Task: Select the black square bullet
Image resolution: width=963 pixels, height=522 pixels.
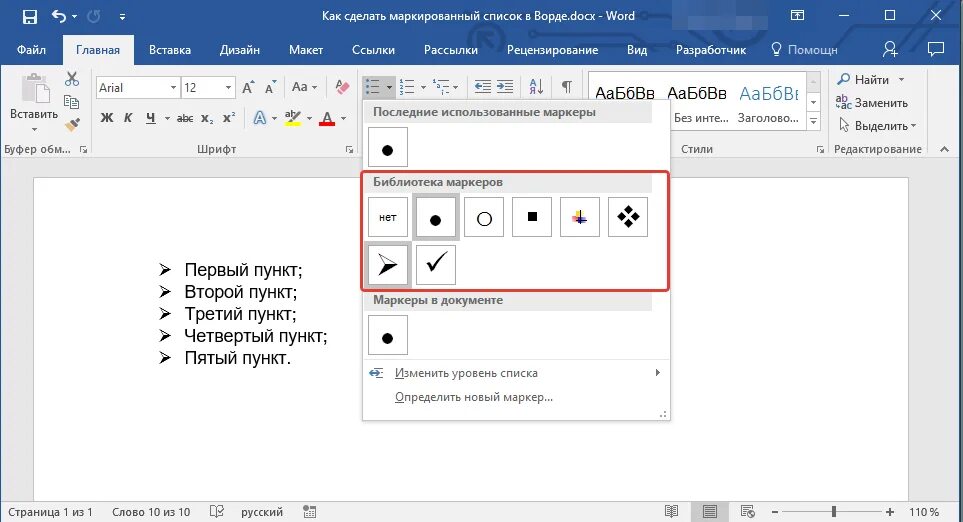Action: click(532, 217)
